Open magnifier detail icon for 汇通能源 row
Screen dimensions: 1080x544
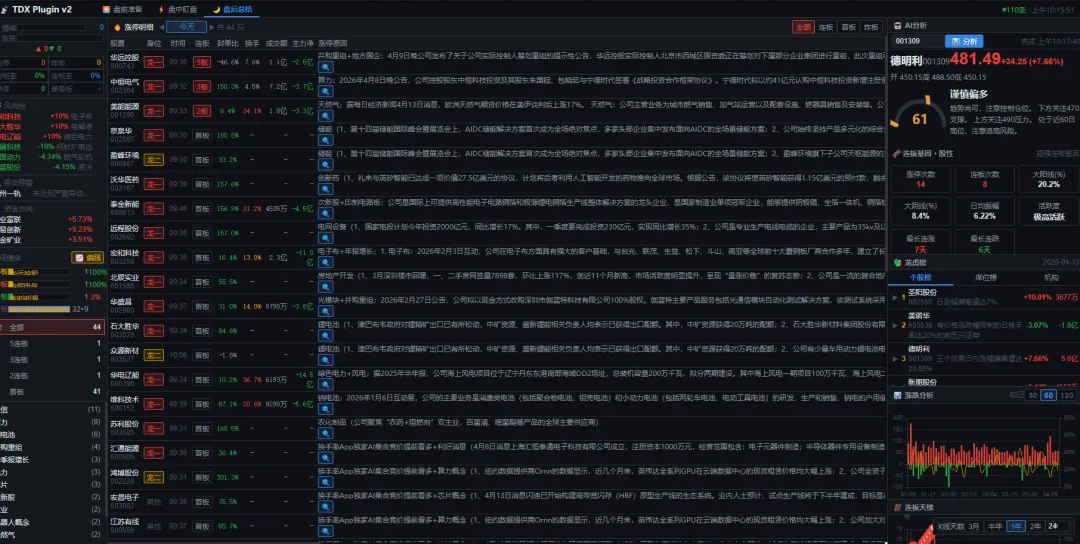pos(325,457)
